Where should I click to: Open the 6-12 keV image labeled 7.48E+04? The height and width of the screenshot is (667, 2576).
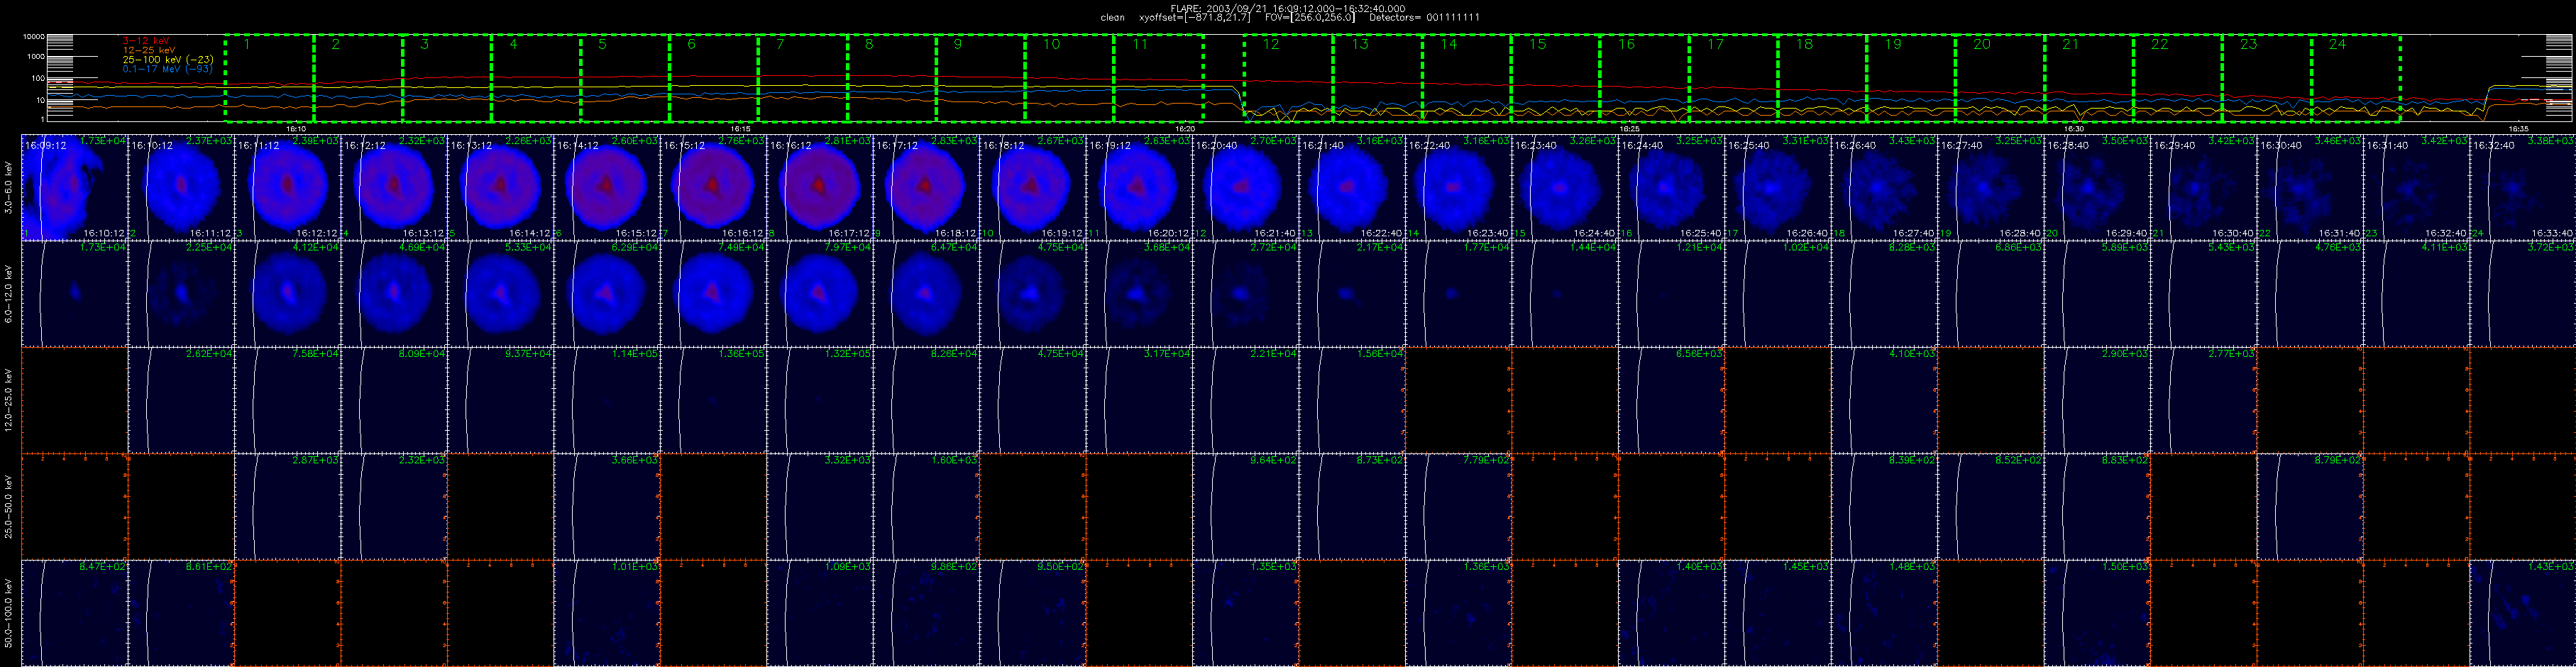[714, 294]
